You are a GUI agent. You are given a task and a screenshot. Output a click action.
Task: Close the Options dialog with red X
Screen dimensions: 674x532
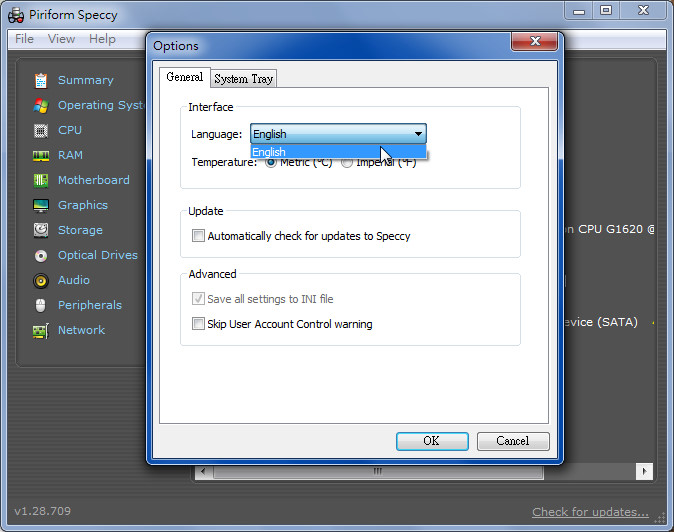click(535, 41)
